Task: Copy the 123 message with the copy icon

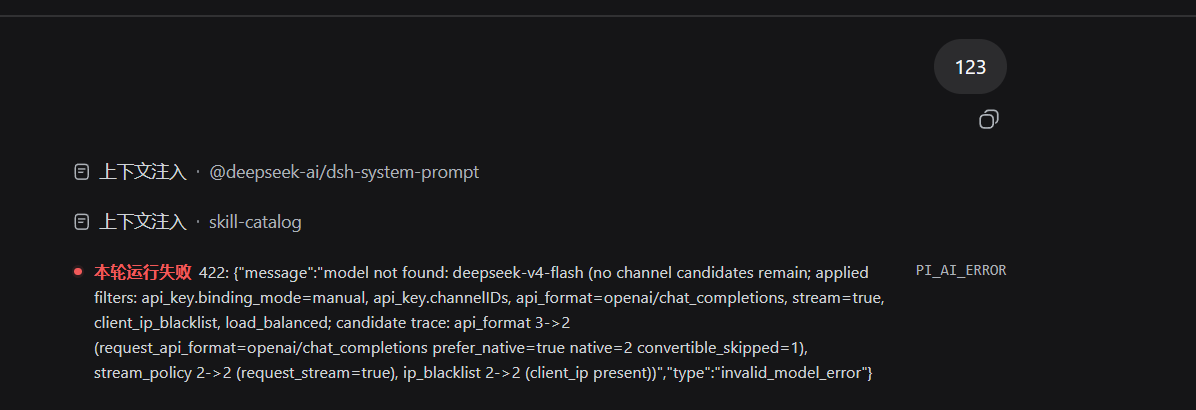Action: (989, 120)
